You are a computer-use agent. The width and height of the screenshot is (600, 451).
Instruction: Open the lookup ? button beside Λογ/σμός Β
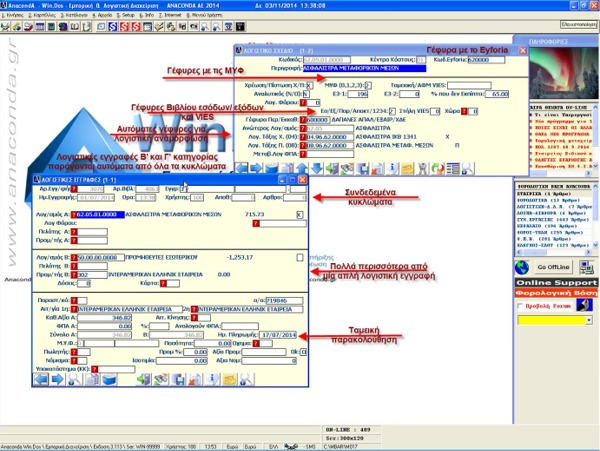coord(74,257)
